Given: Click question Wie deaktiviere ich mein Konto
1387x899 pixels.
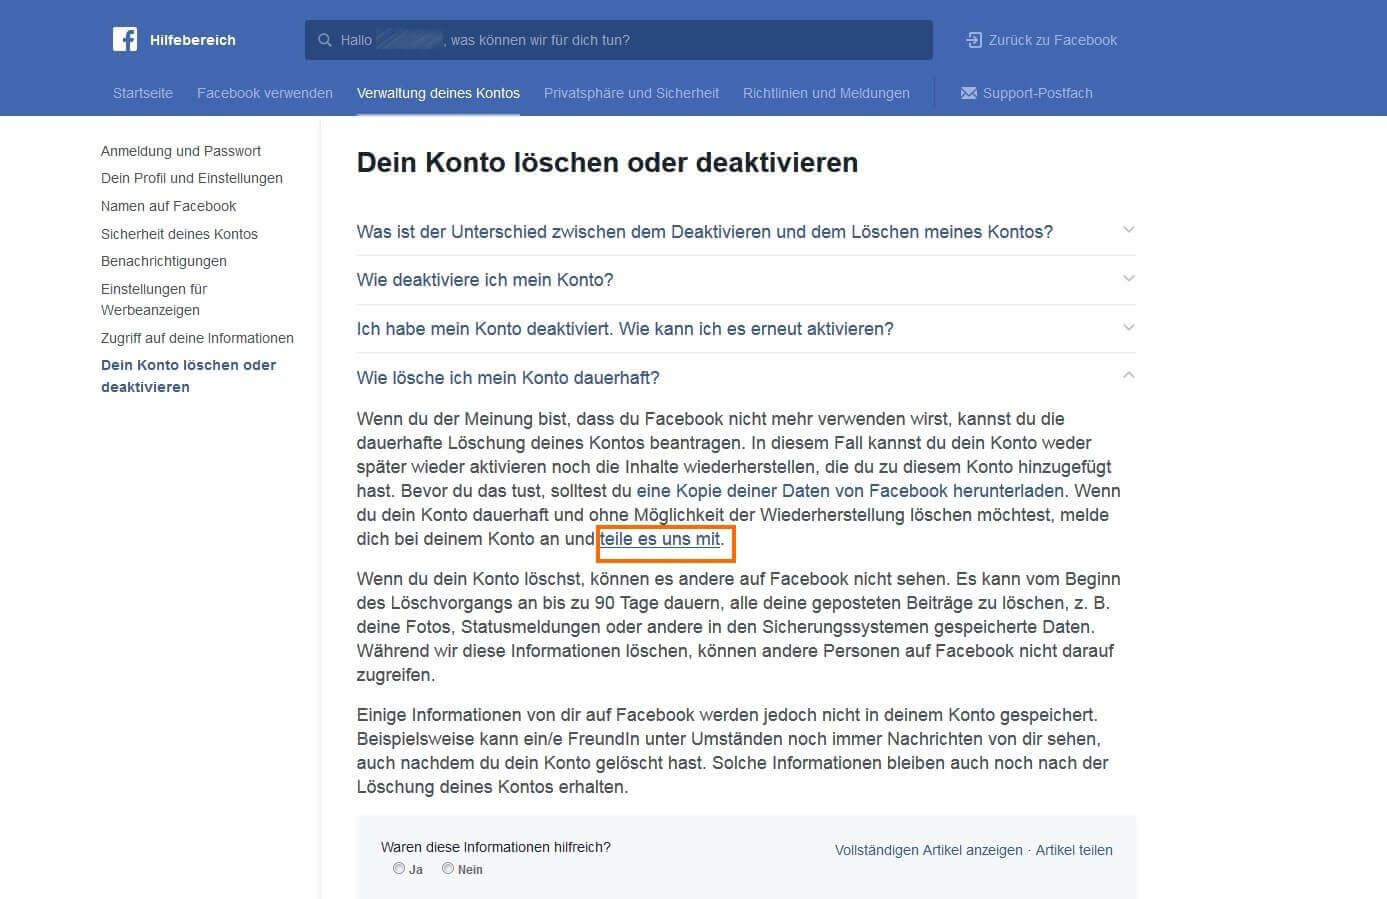Looking at the screenshot, I should tap(485, 280).
